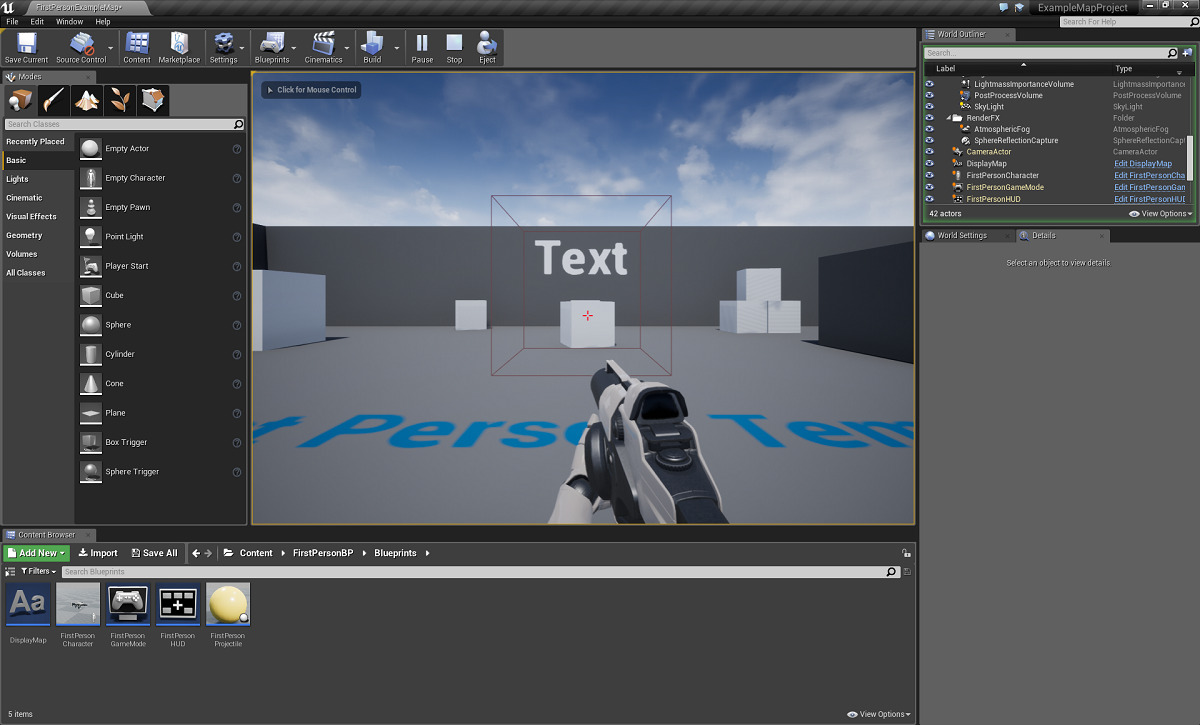Click the Add New button

point(36,553)
